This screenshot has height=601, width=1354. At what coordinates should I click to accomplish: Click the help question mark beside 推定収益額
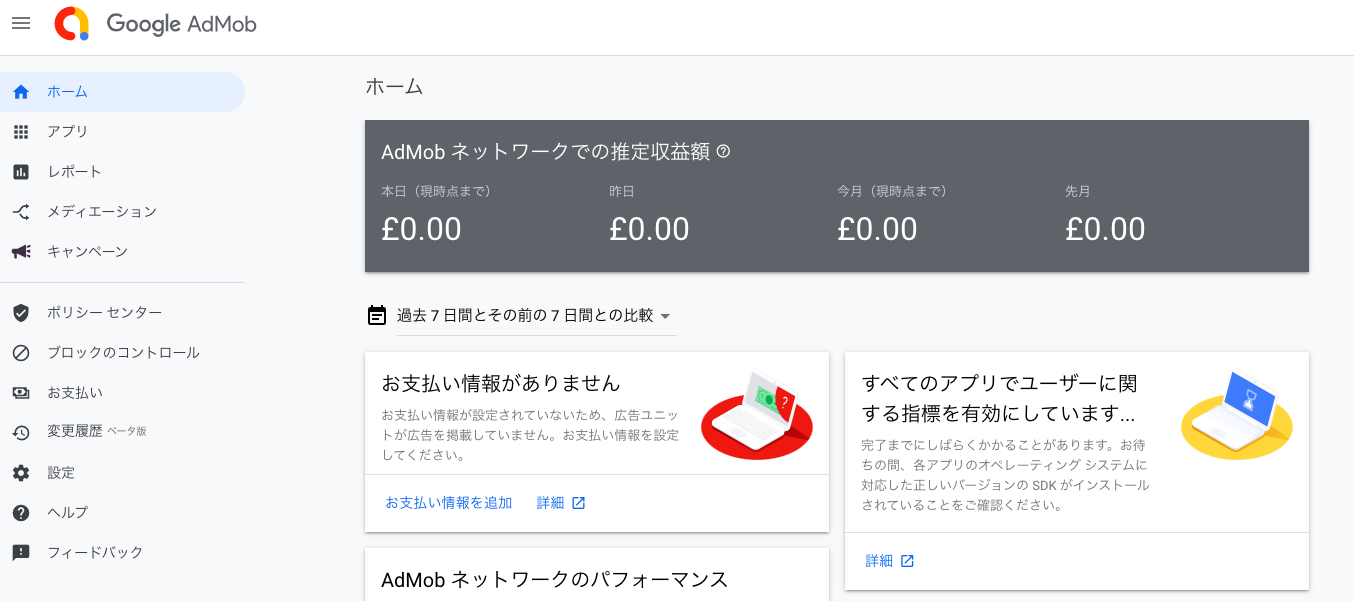pyautogui.click(x=723, y=152)
